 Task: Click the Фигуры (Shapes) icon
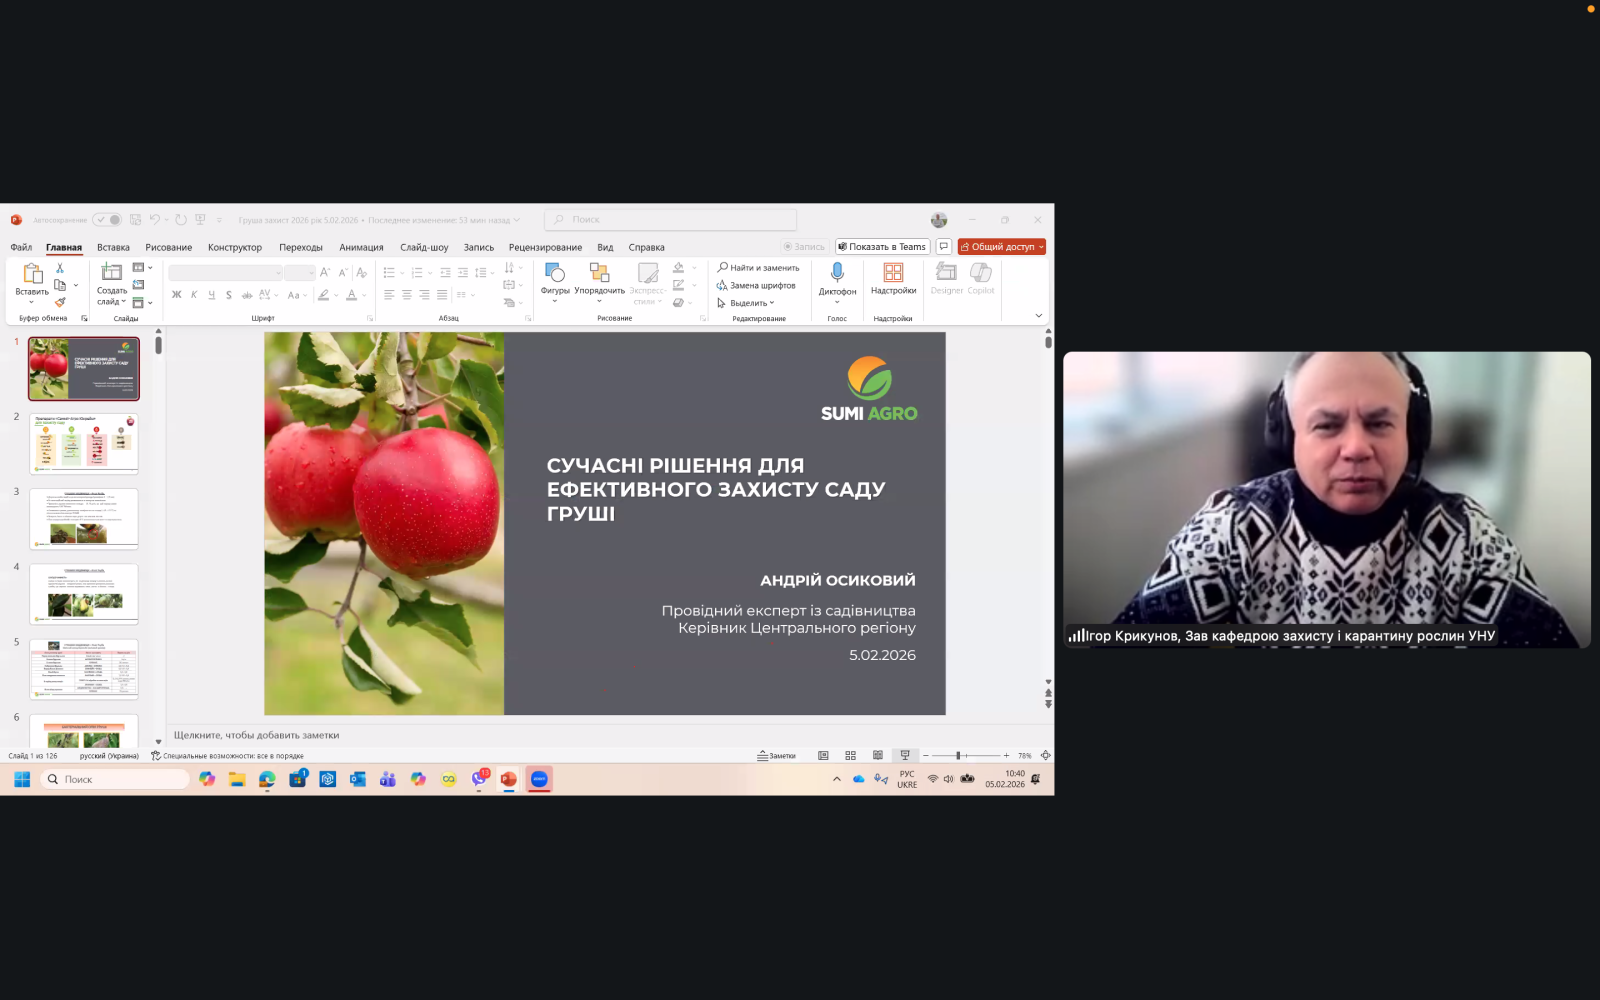[555, 273]
